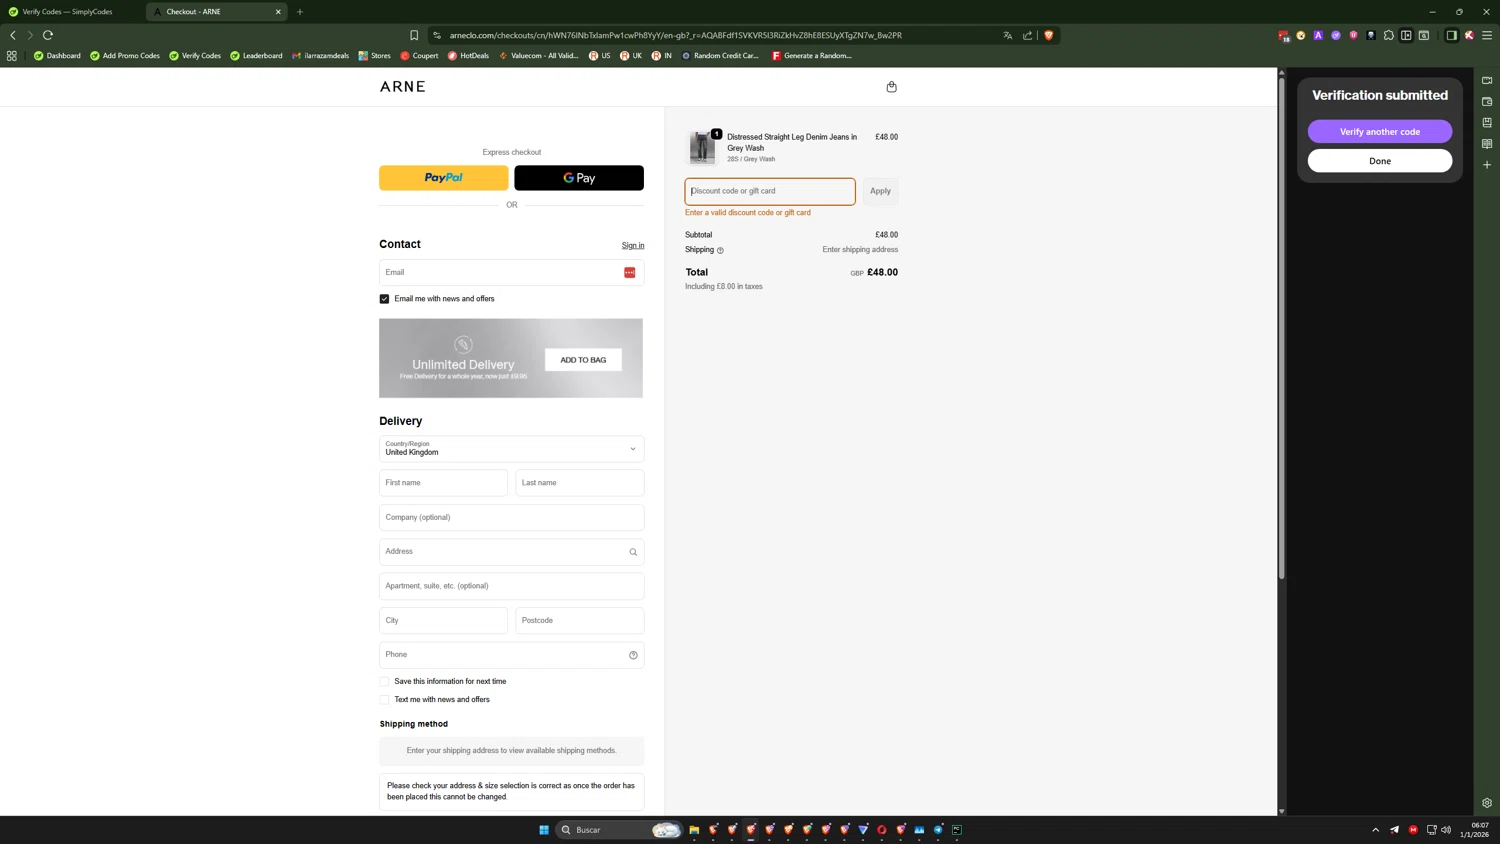Bookmark this page using the bookmark icon
Image resolution: width=1500 pixels, height=844 pixels.
tap(414, 35)
